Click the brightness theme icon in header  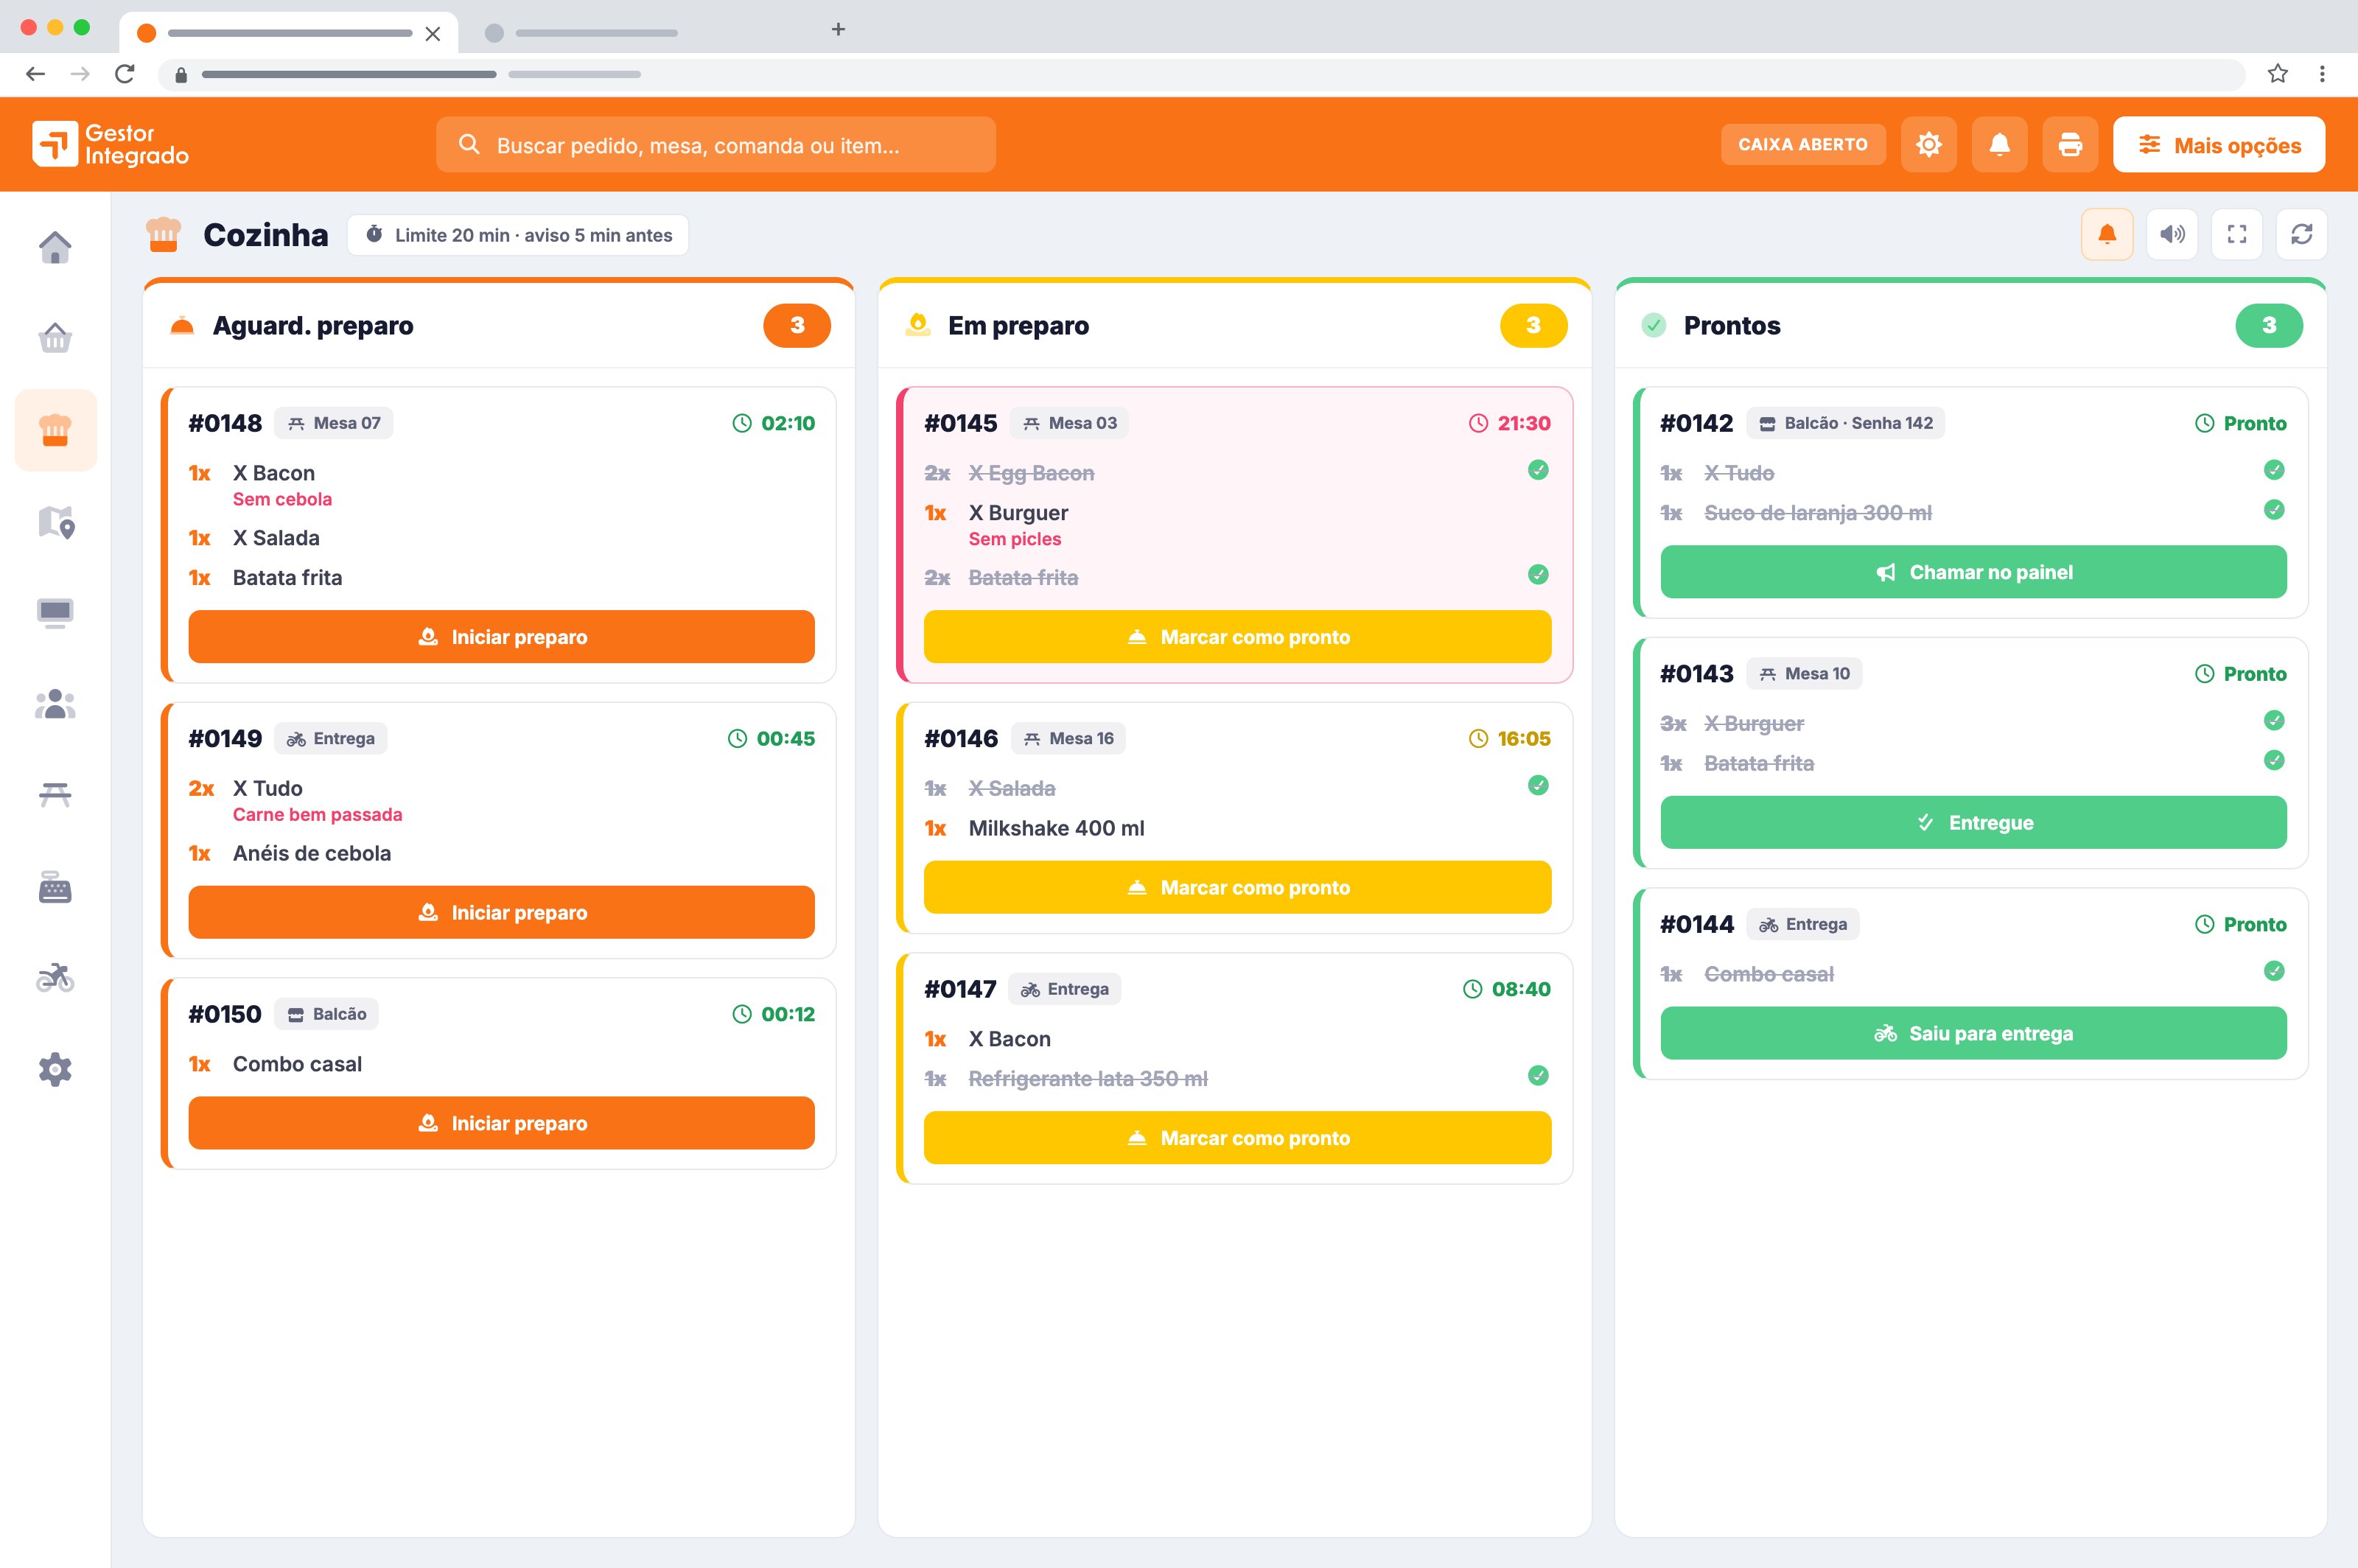coord(1928,145)
